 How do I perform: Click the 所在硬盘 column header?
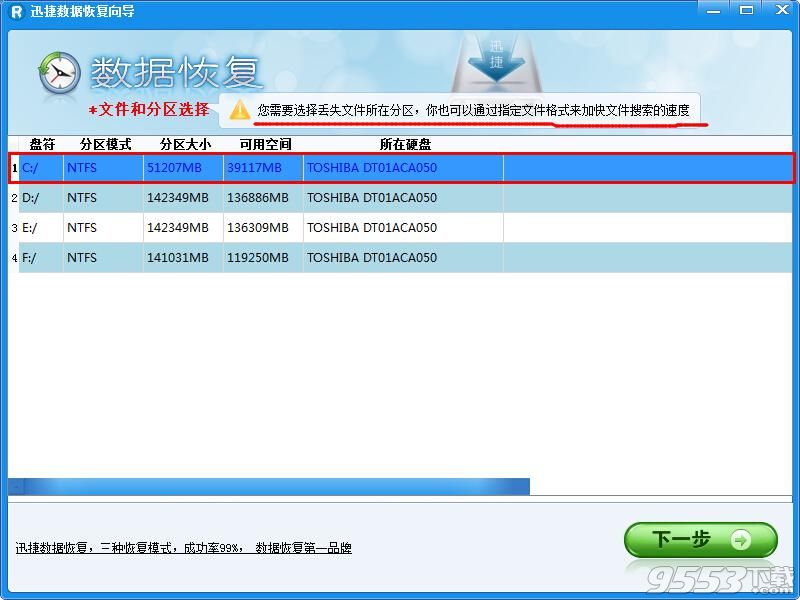405,144
